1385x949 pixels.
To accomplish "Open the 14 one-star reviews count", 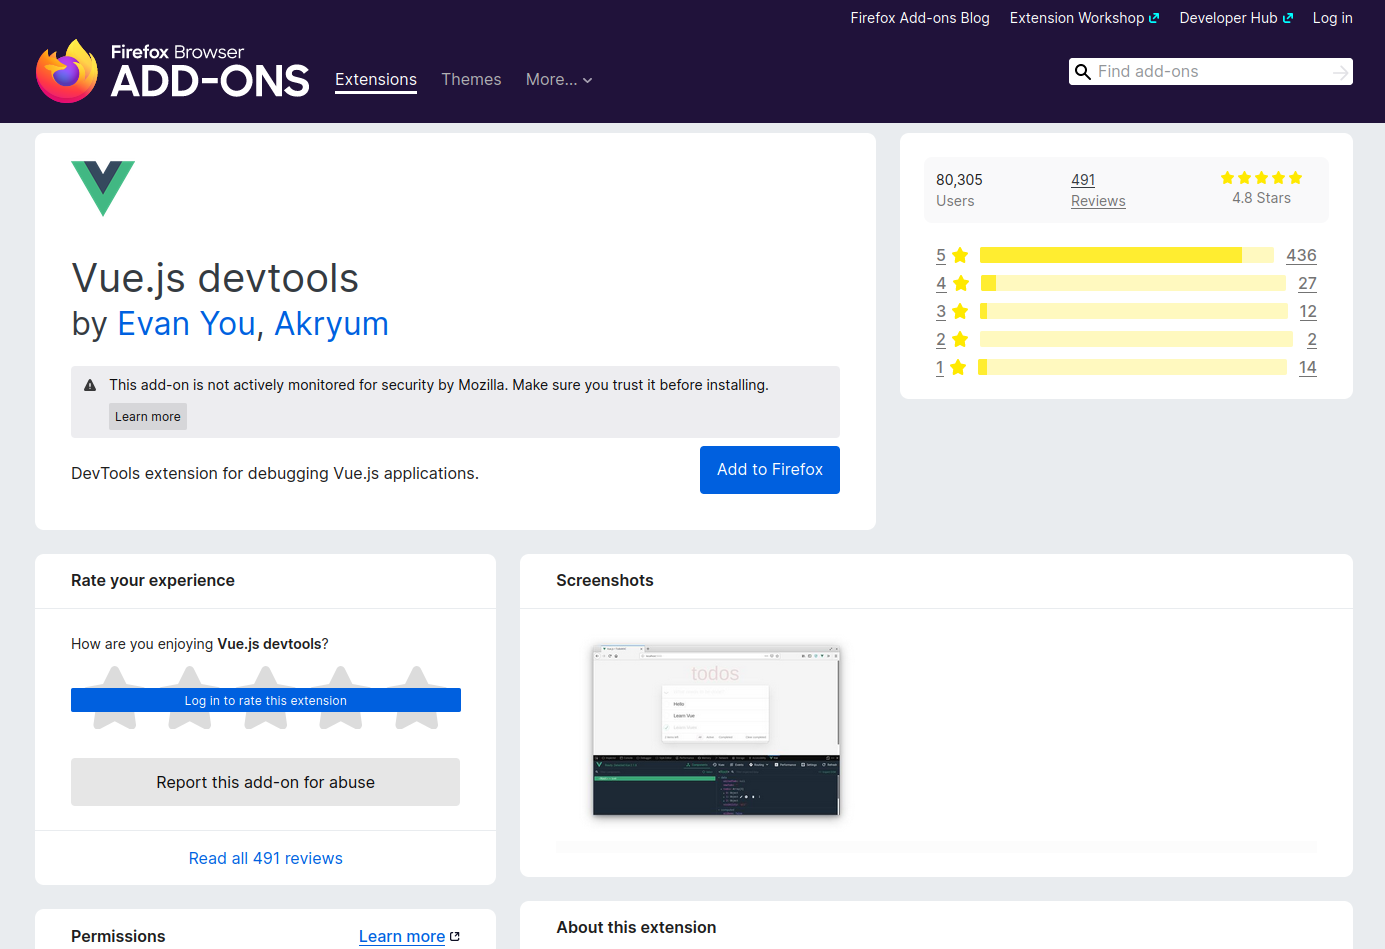I will 1308,367.
